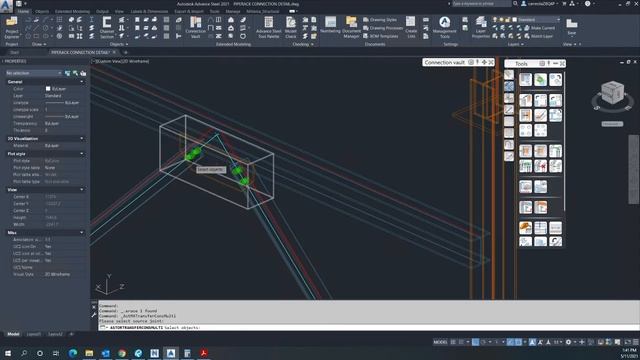Open BOM Templates

pyautogui.click(x=380, y=36)
